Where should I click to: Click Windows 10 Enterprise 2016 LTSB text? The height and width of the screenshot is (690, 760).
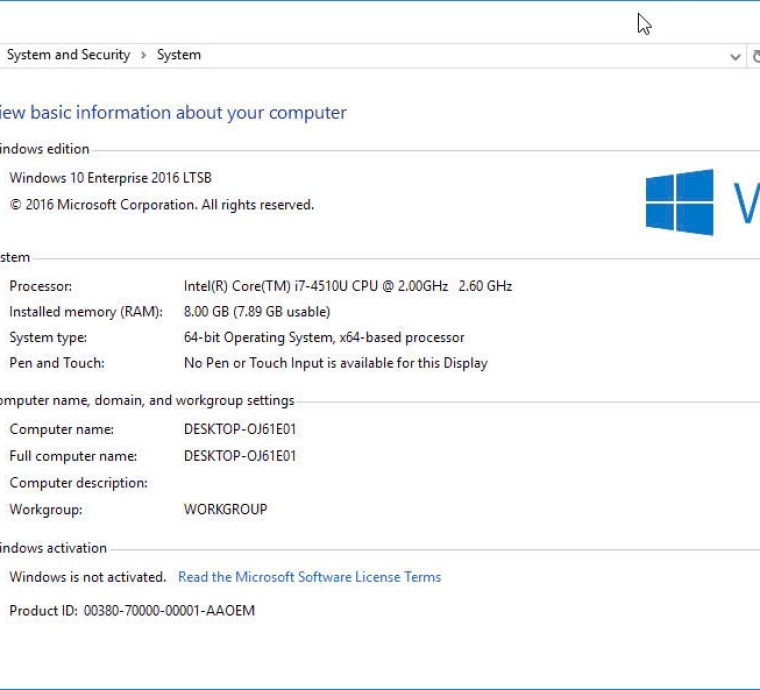pos(111,178)
